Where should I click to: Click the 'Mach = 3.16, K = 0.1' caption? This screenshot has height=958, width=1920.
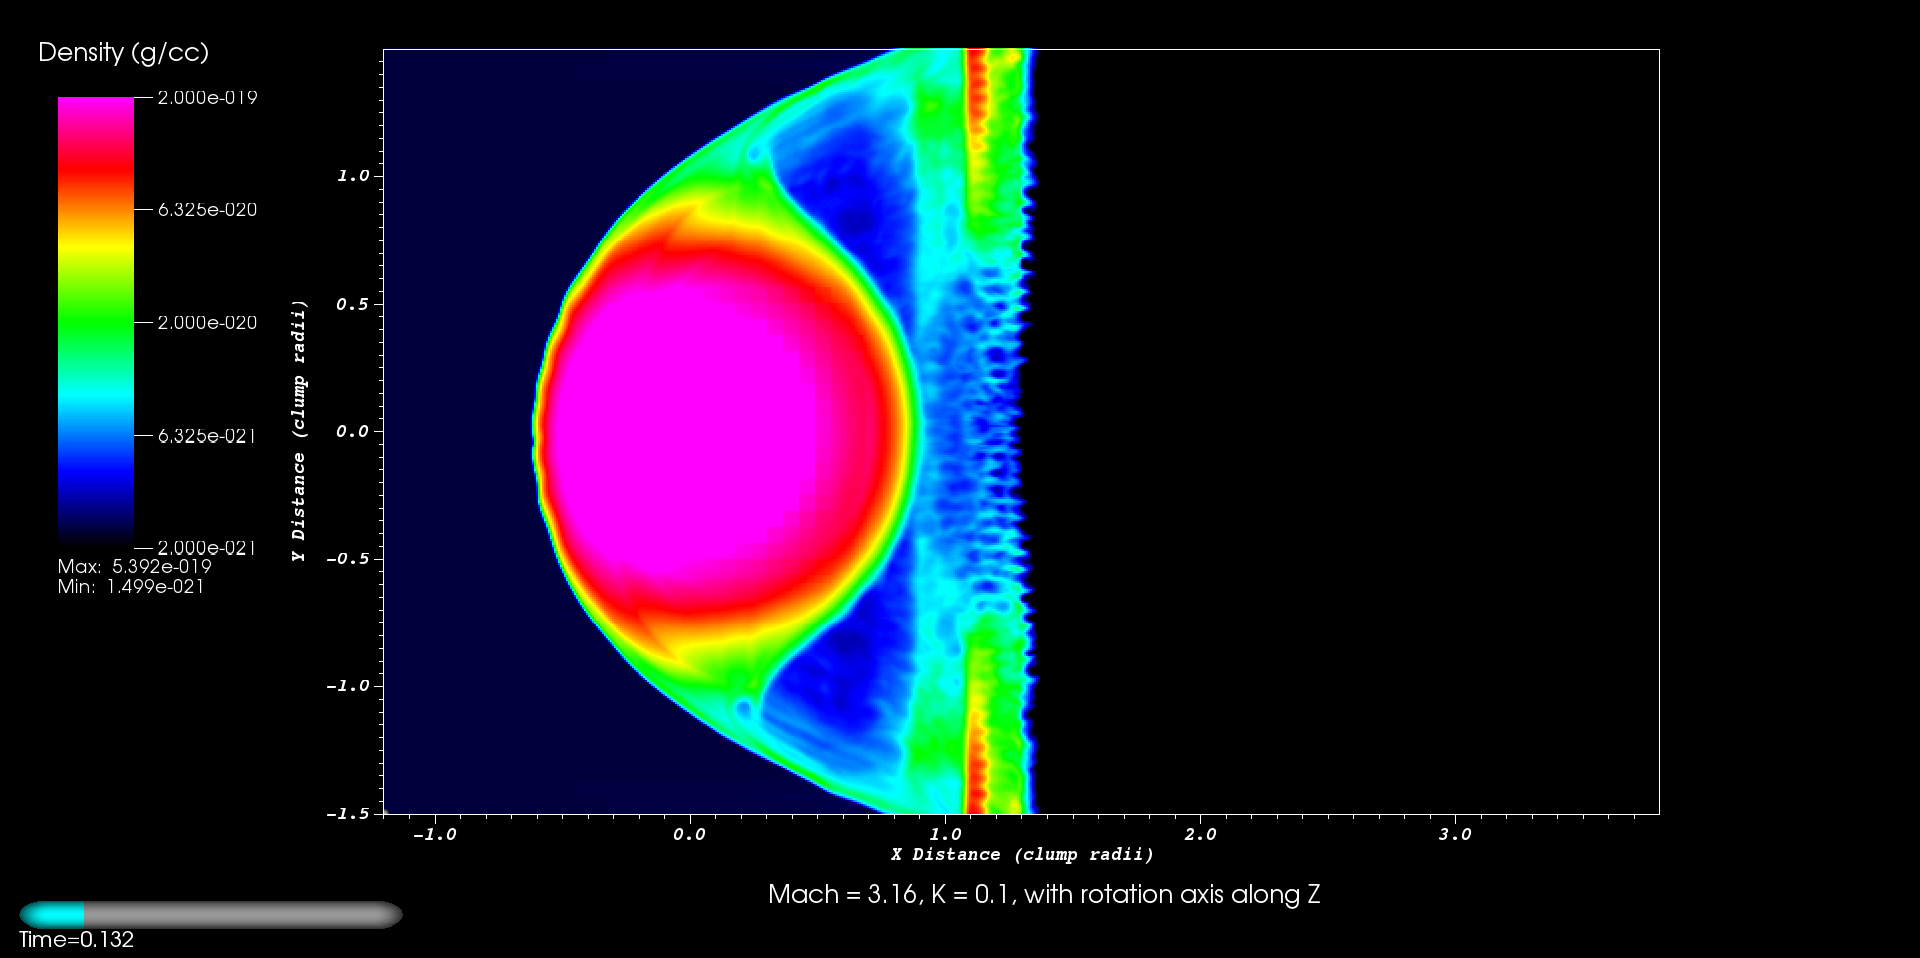(x=1044, y=894)
